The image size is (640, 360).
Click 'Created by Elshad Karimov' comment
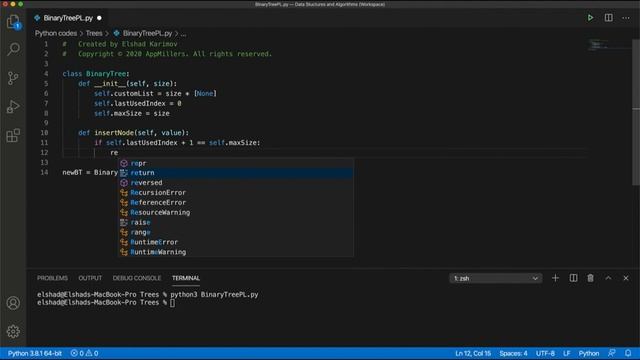tap(127, 44)
